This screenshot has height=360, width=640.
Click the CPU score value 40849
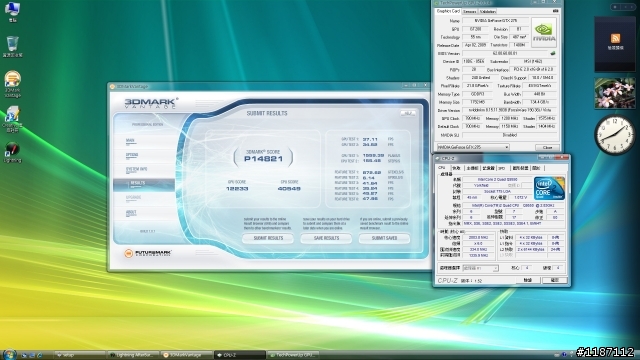[x=289, y=189]
